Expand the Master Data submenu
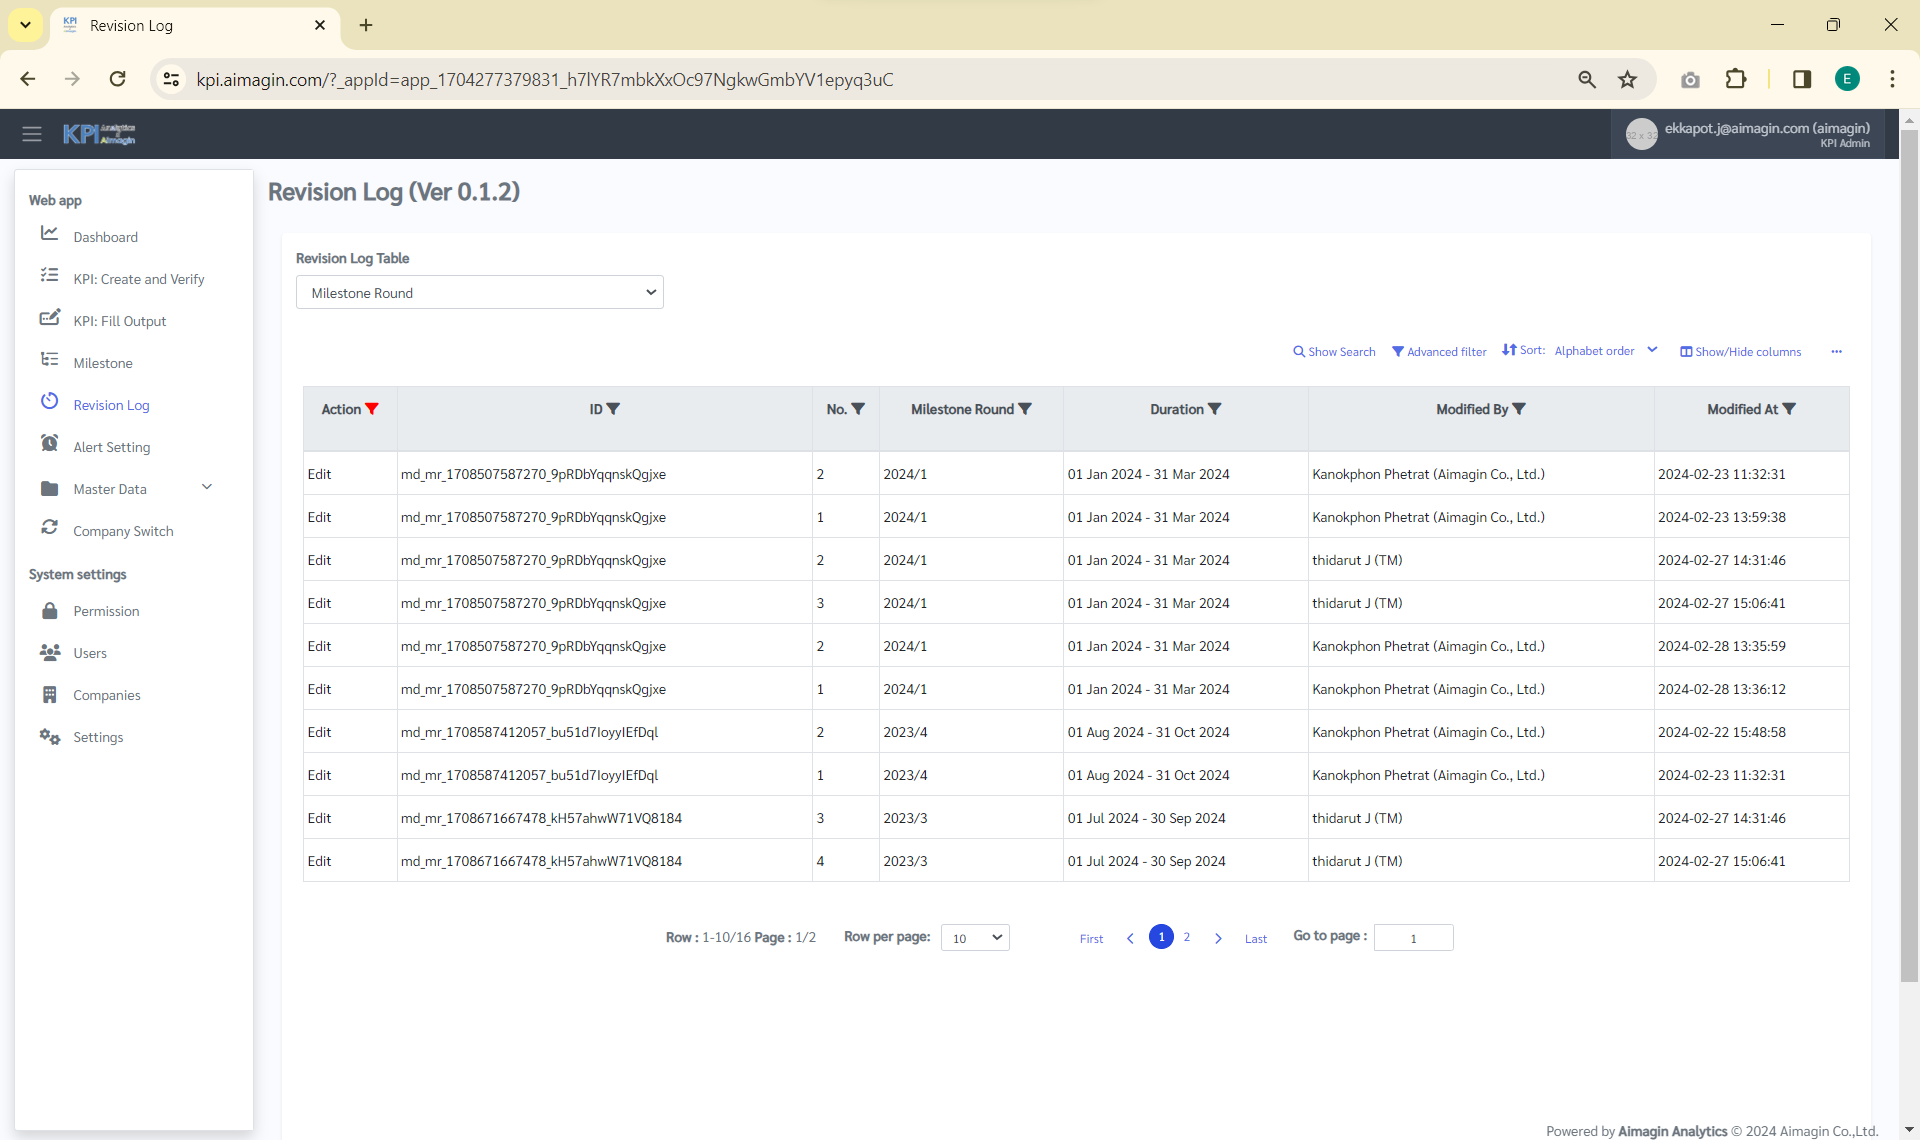1920x1140 pixels. (207, 487)
